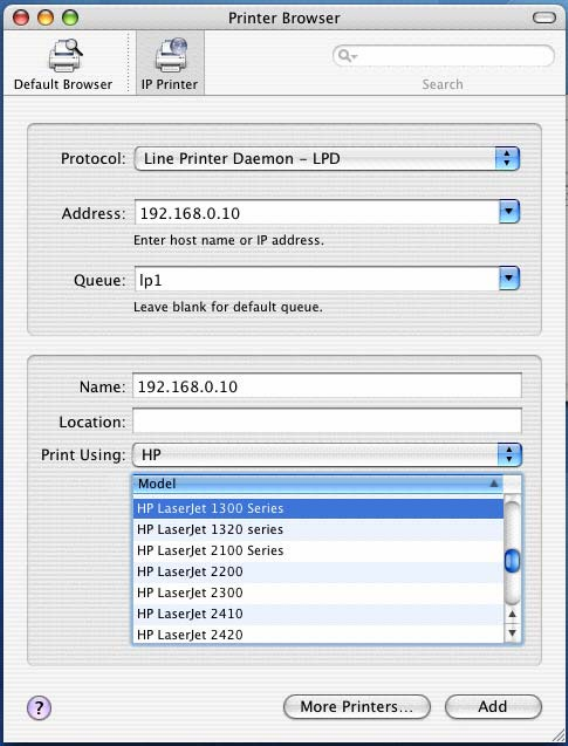Screen dimensions: 568x746
Task: Open the Default Browser toolbar icon
Action: [x=63, y=64]
